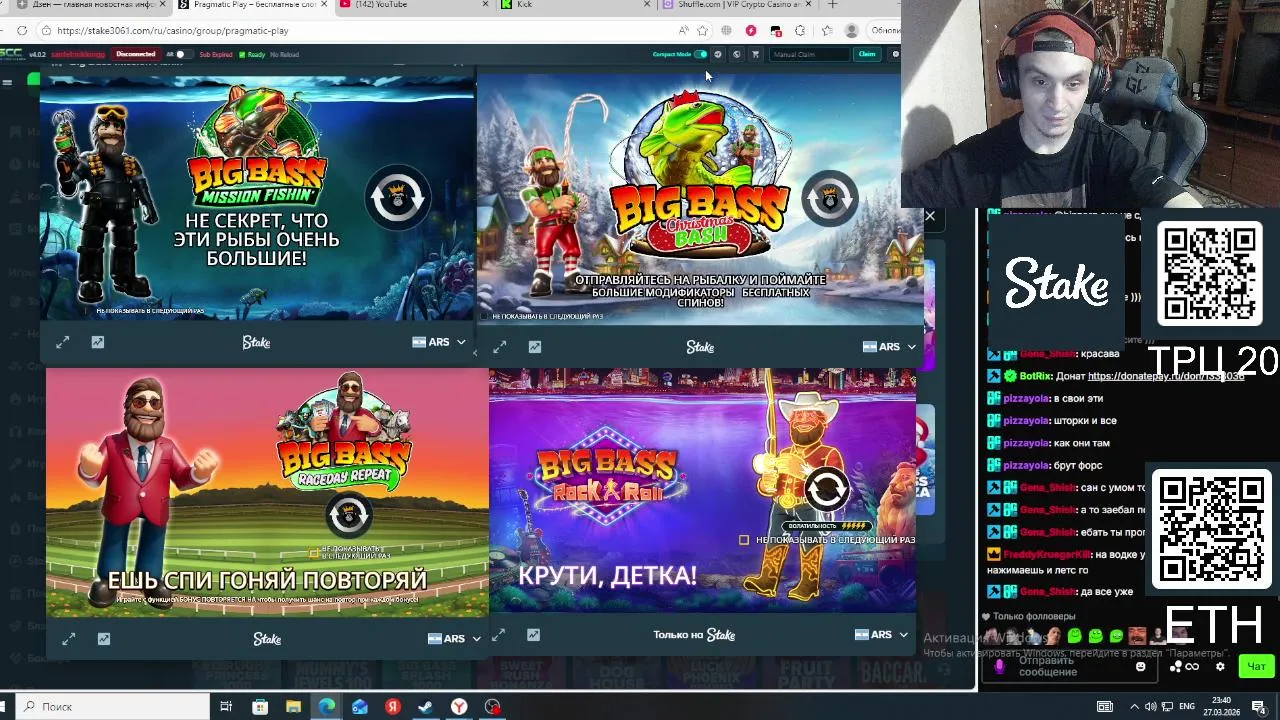Toggle the Ready checkbox in SCC toolbar

[243, 54]
